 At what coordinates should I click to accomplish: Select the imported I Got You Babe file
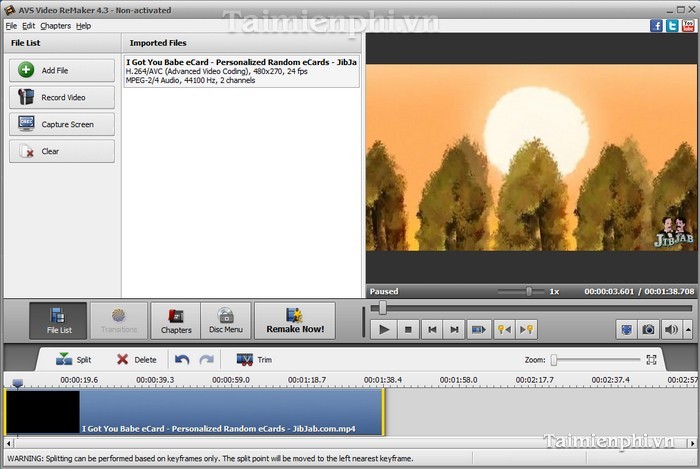pyautogui.click(x=242, y=71)
